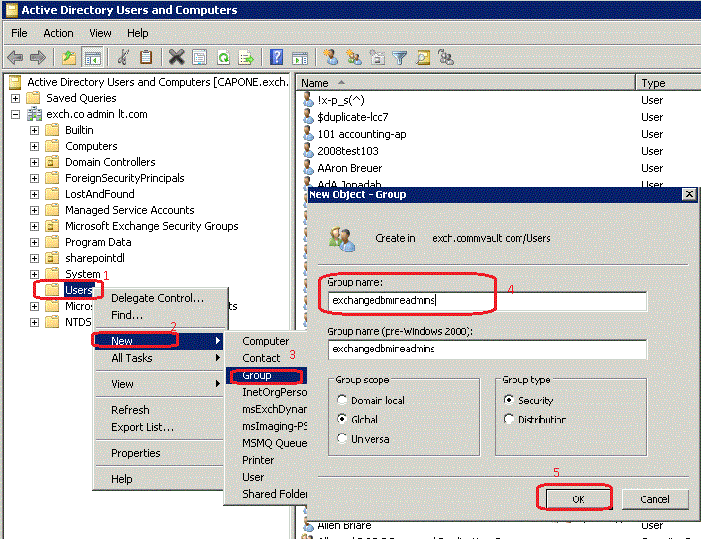Click the filter funnel toolbar icon
This screenshot has height=539, width=701.
tap(400, 58)
